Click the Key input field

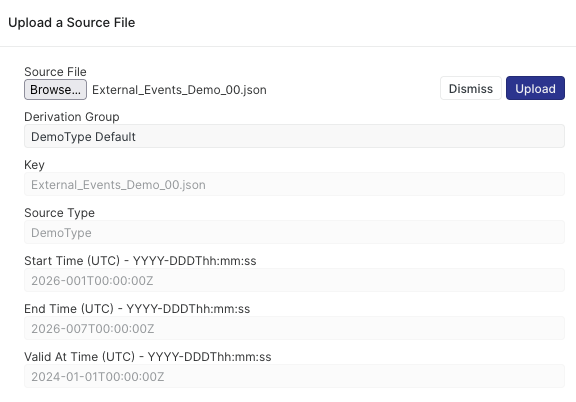294,184
